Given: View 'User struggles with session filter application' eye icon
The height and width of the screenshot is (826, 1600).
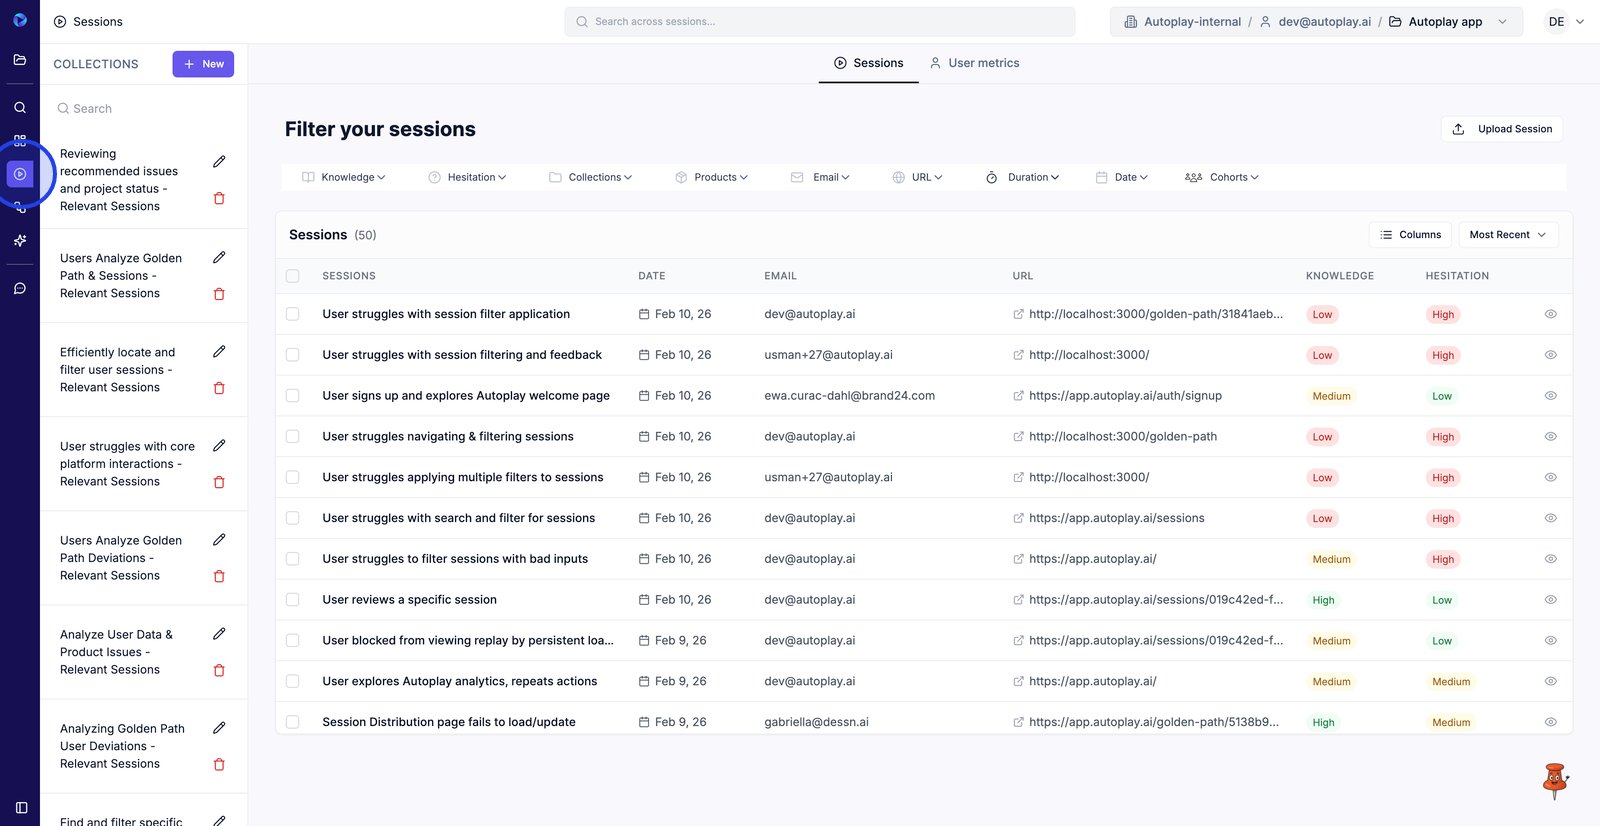Looking at the screenshot, I should tap(1550, 314).
